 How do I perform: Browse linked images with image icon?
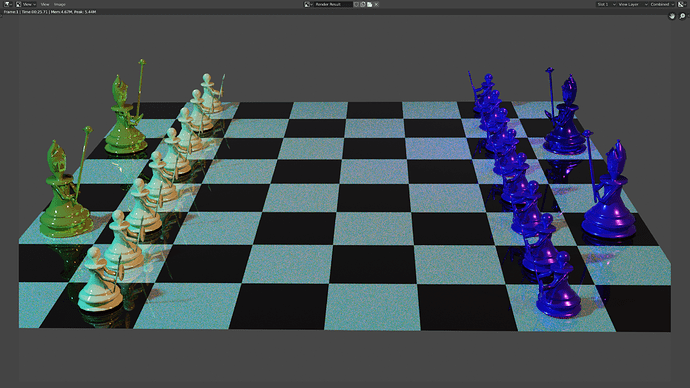[308, 4]
